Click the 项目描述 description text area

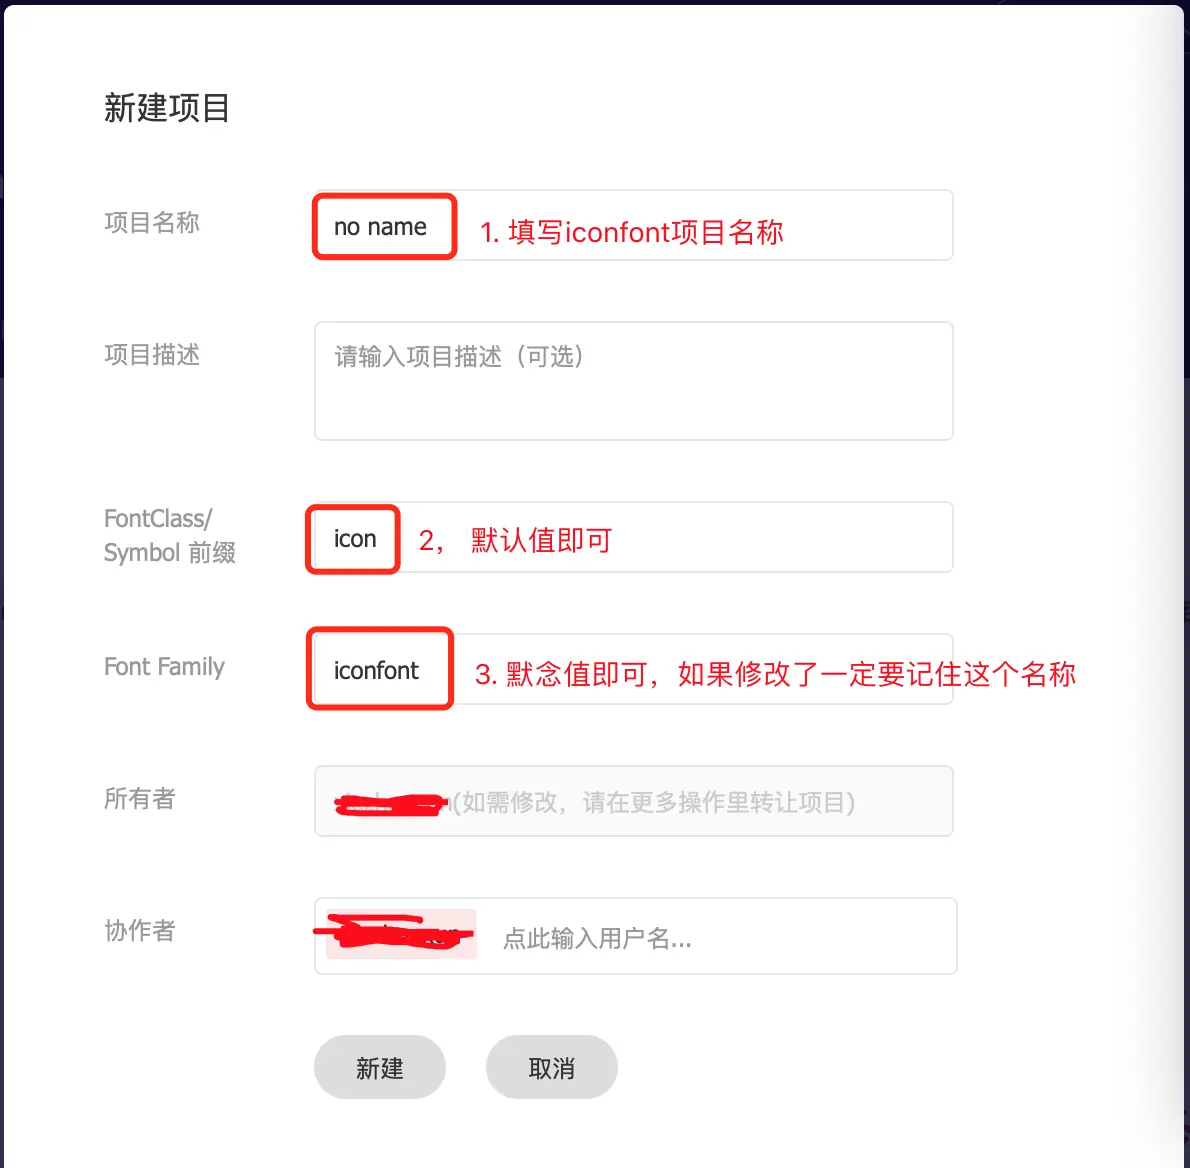(x=633, y=381)
